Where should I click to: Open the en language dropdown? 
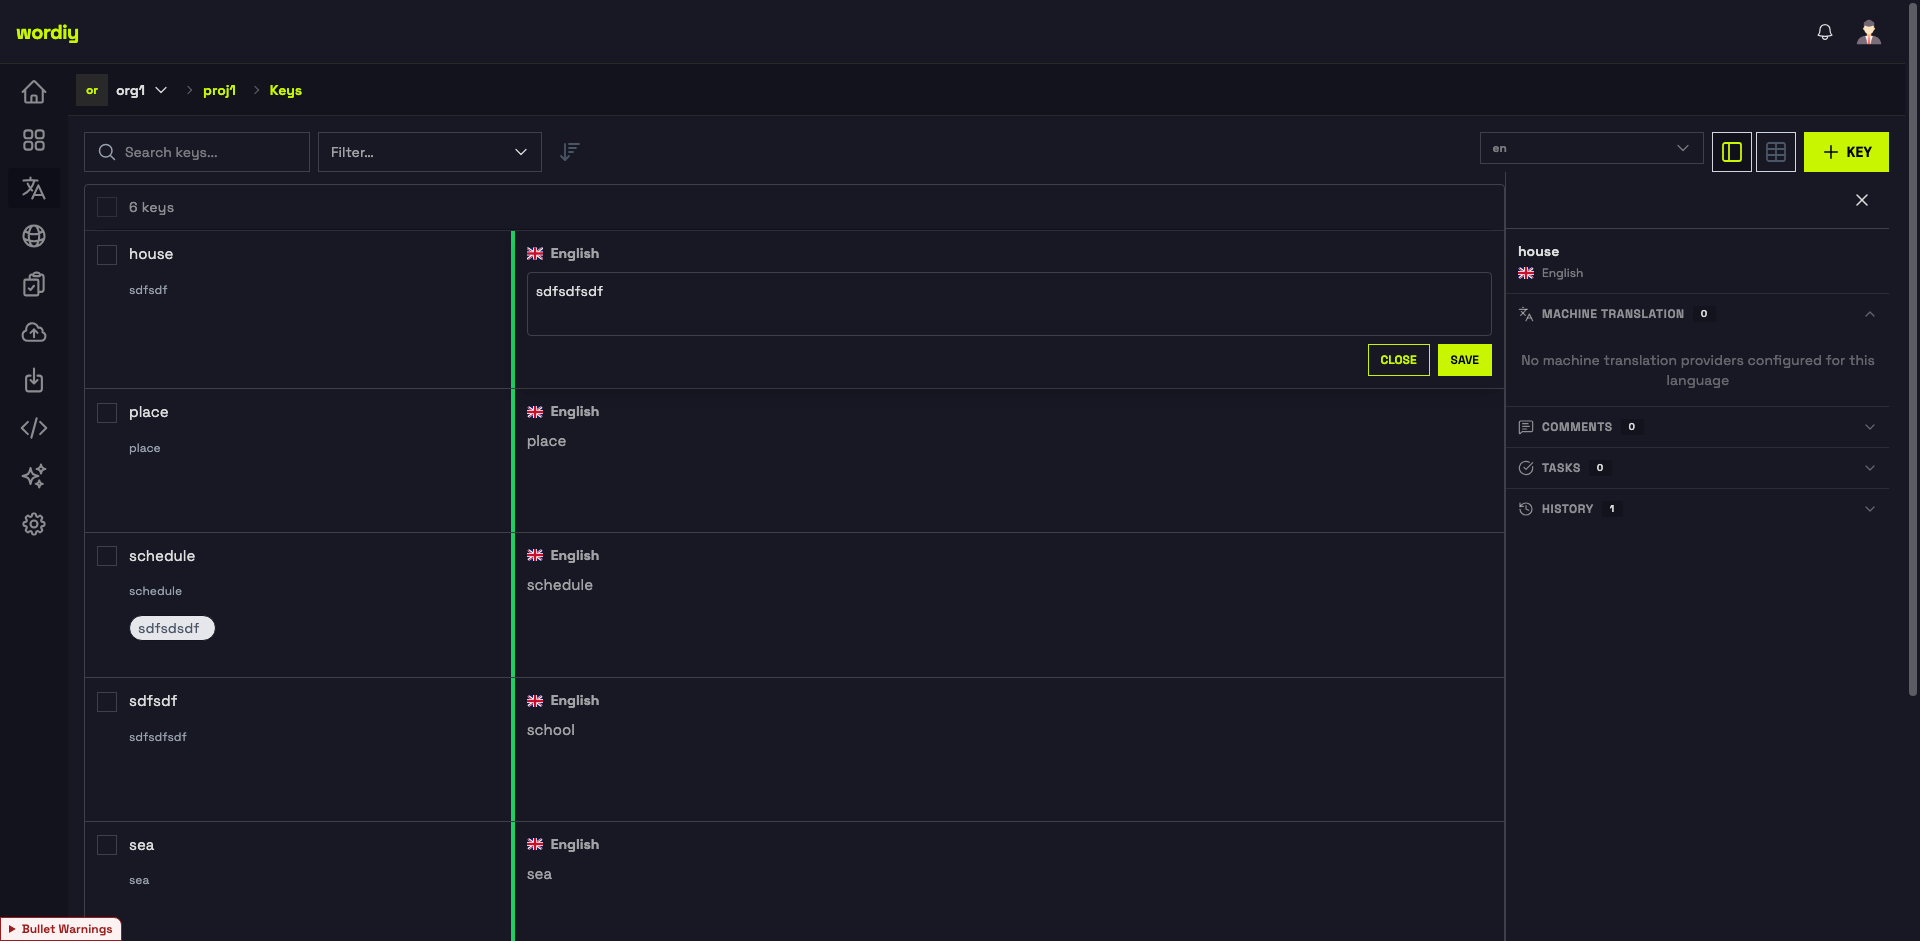(1591, 148)
